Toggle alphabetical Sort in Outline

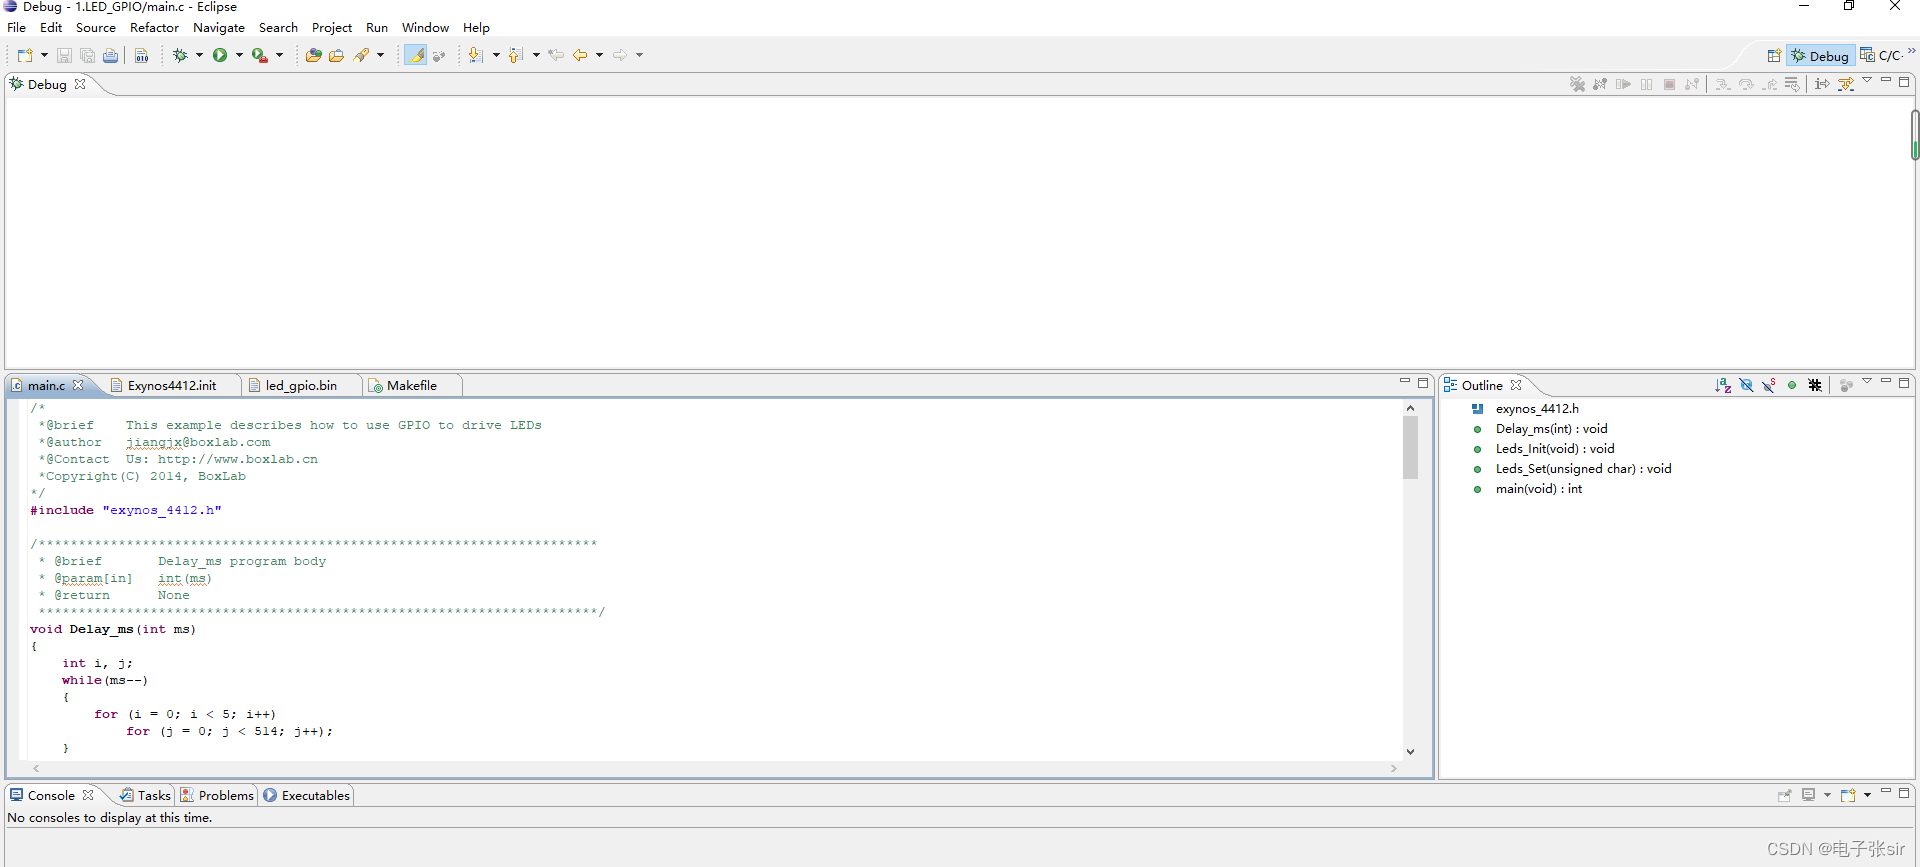point(1723,385)
